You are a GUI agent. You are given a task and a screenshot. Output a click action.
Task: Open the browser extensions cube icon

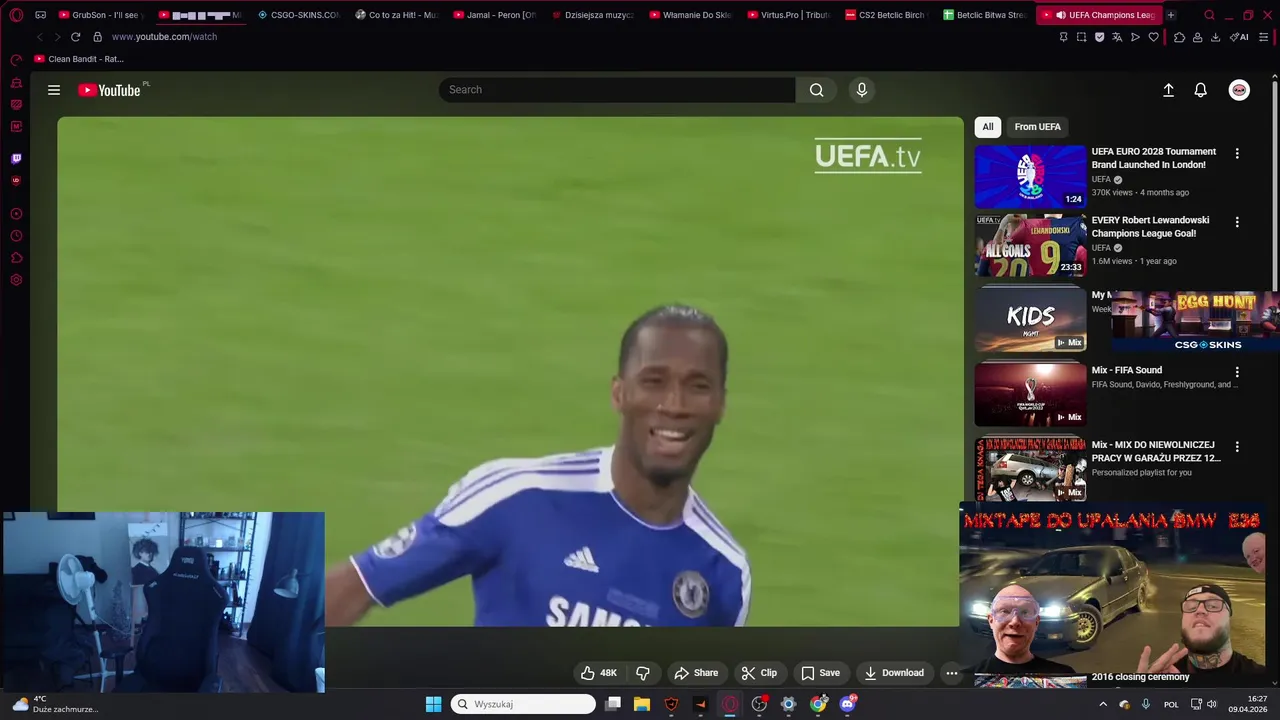(1179, 37)
